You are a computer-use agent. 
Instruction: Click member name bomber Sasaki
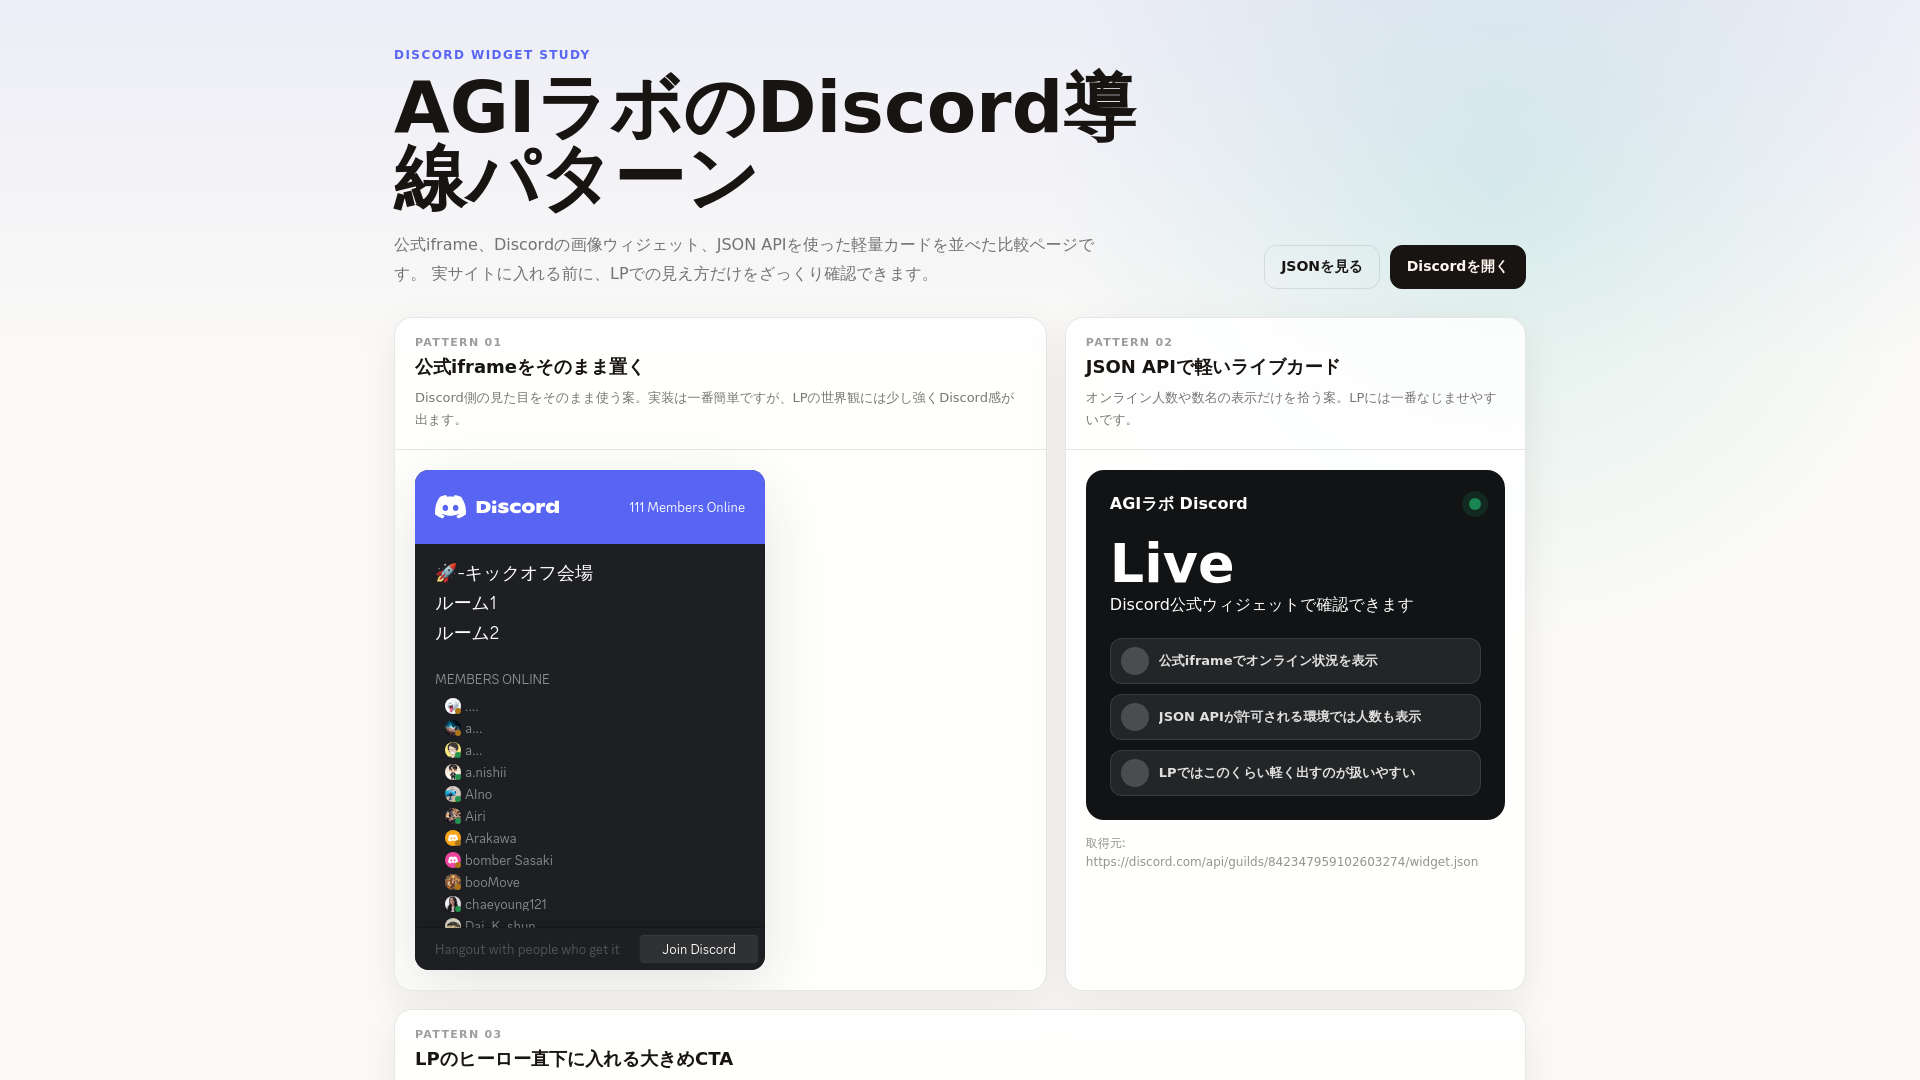pyautogui.click(x=509, y=860)
